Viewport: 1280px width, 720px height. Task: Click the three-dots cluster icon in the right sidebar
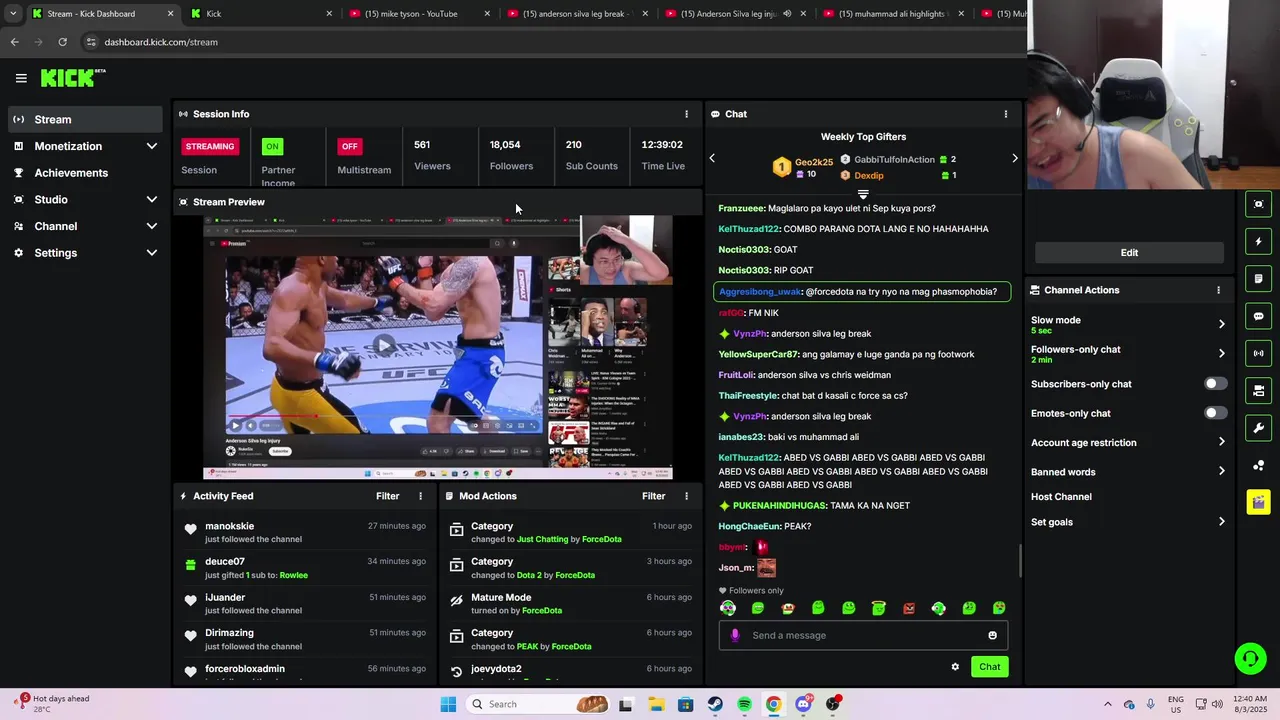(1259, 465)
